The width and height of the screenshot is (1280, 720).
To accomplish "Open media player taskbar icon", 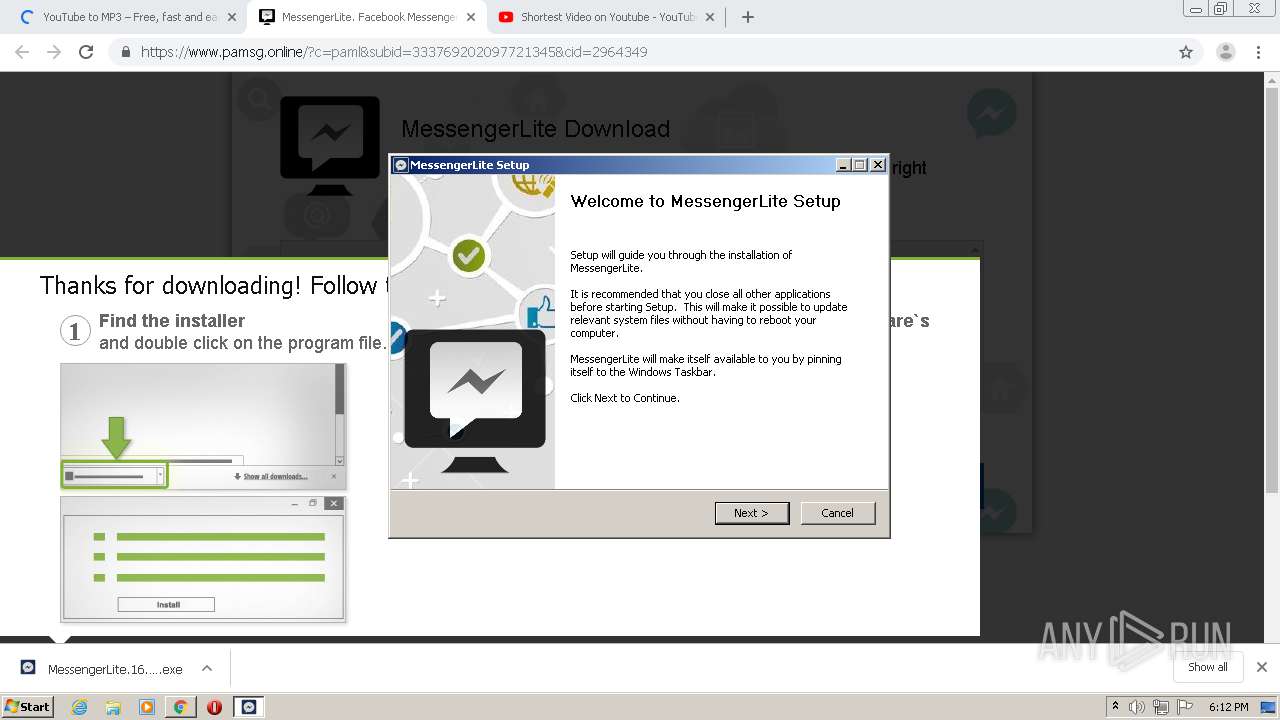I will (x=147, y=707).
